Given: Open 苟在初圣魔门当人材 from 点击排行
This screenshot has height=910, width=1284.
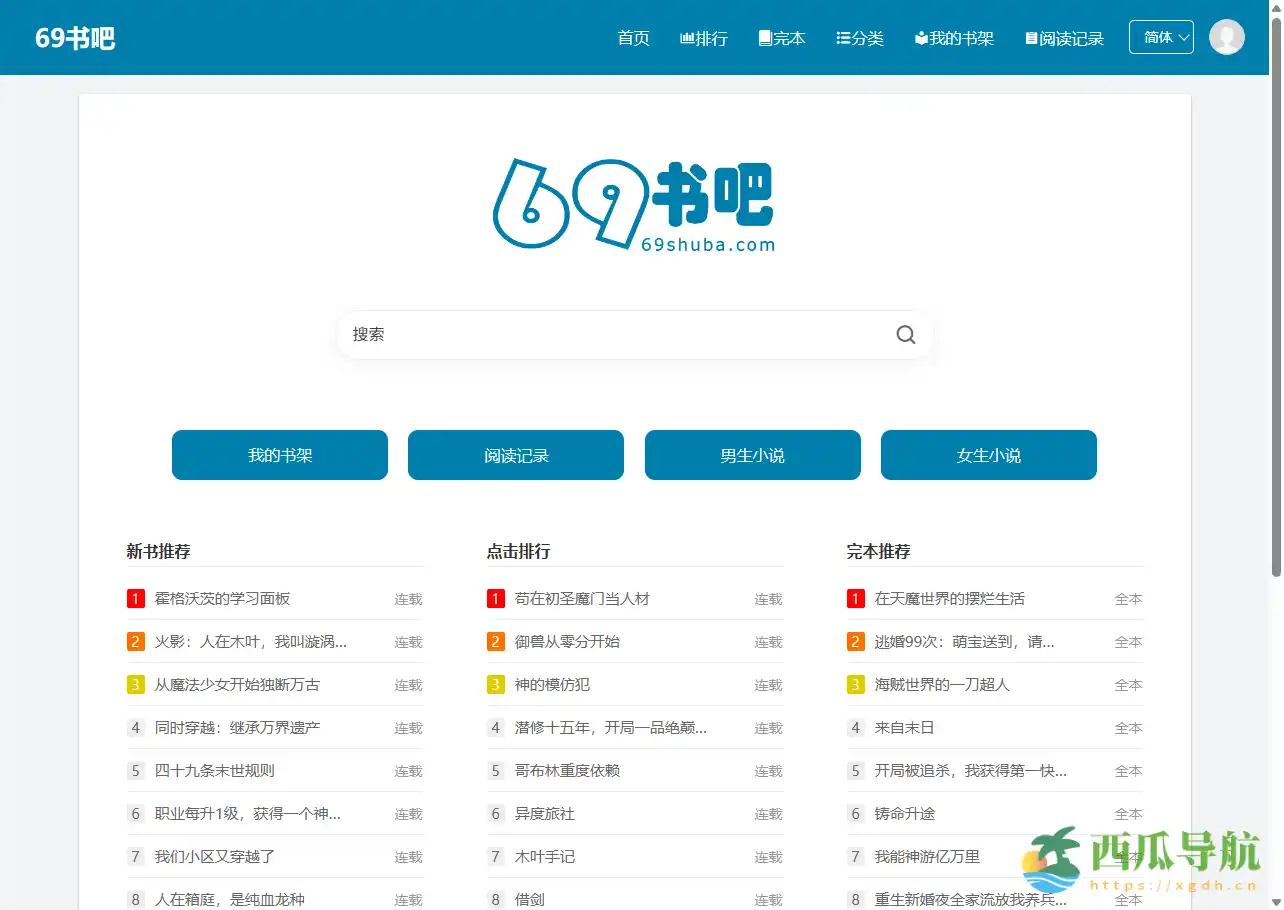Looking at the screenshot, I should pos(582,598).
